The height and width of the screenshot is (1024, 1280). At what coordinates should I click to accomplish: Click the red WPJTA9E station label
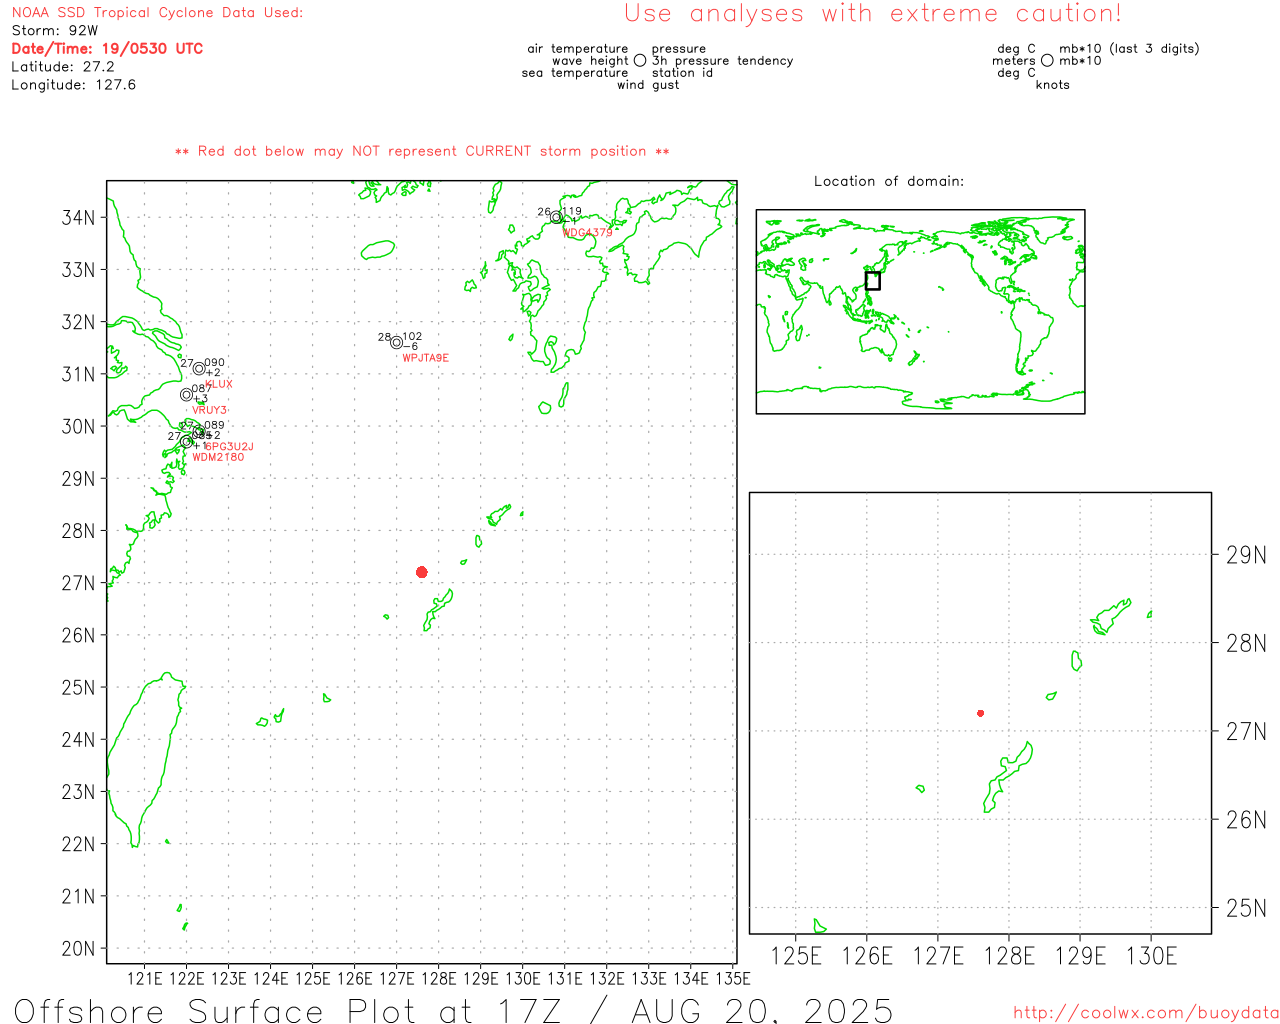click(426, 358)
